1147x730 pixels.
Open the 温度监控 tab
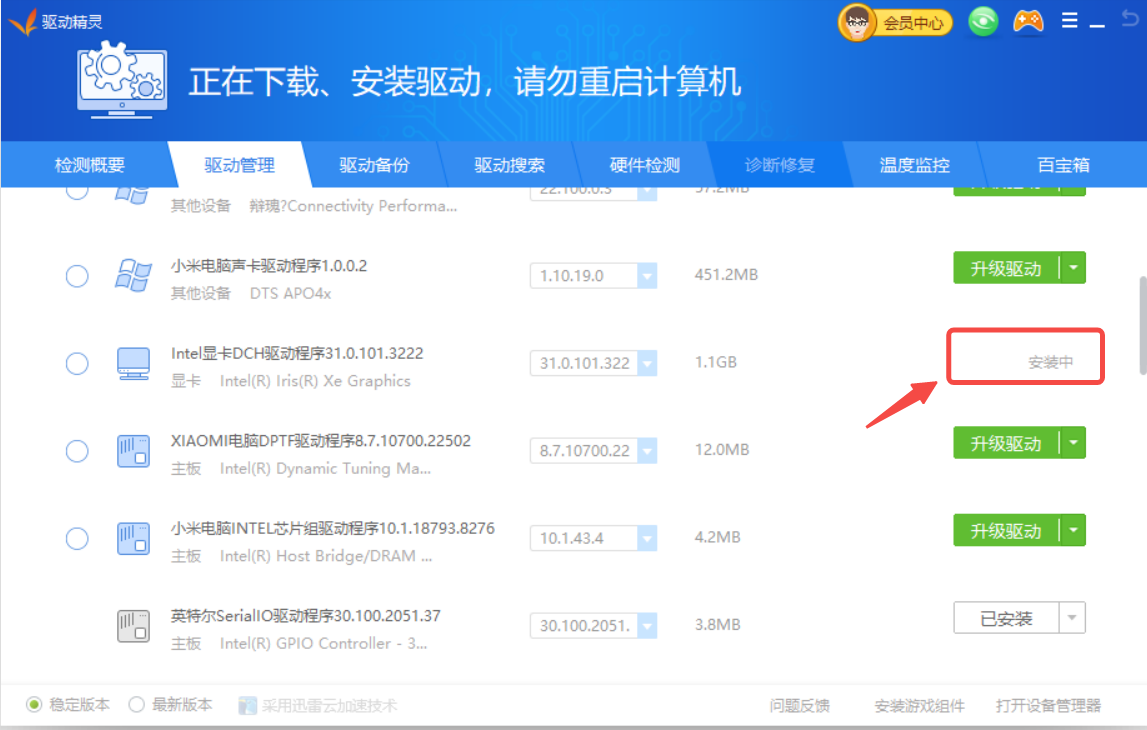pyautogui.click(x=914, y=166)
